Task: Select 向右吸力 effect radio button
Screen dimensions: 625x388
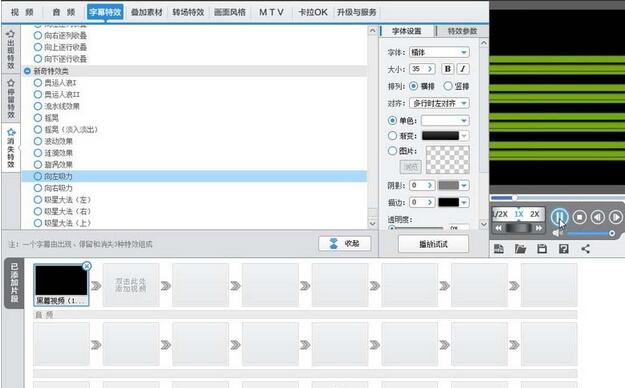Action: click(38, 188)
